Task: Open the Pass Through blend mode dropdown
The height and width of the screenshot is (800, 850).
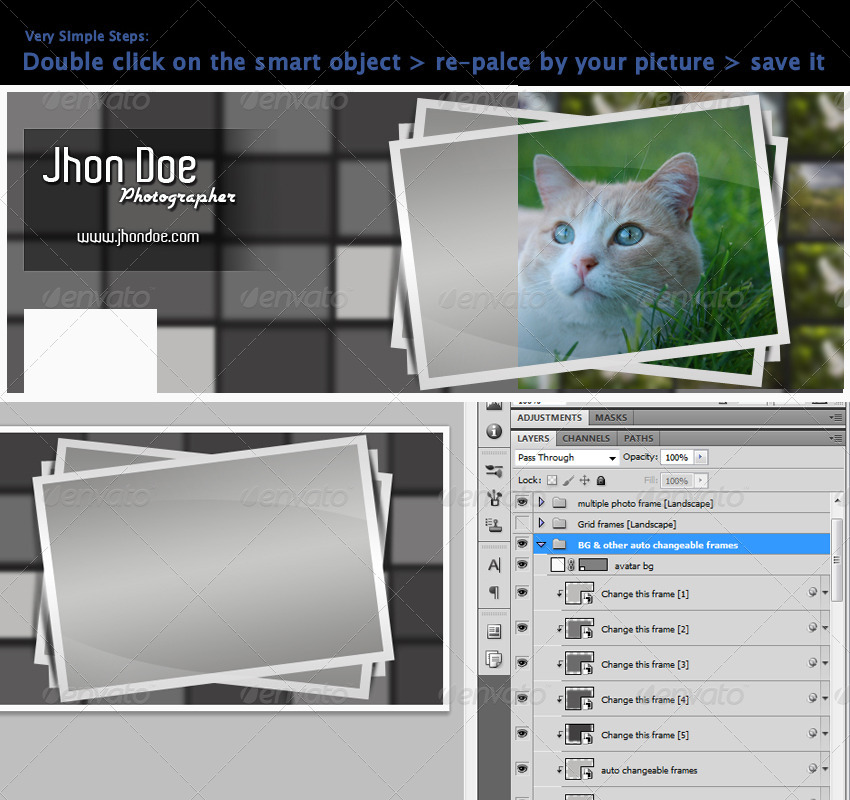Action: 567,457
